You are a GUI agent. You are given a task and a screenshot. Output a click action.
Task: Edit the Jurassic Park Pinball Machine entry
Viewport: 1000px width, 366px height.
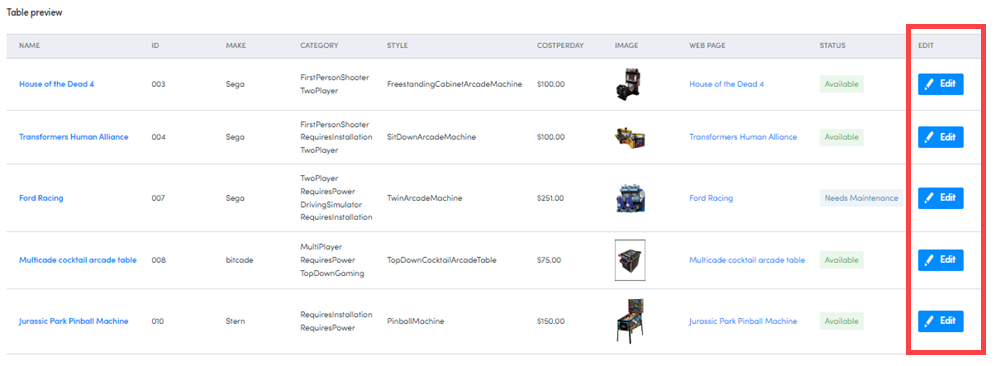tap(940, 321)
